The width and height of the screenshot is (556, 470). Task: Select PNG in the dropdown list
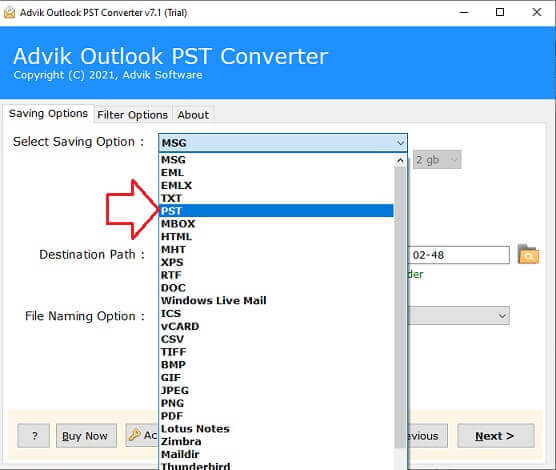coord(277,403)
